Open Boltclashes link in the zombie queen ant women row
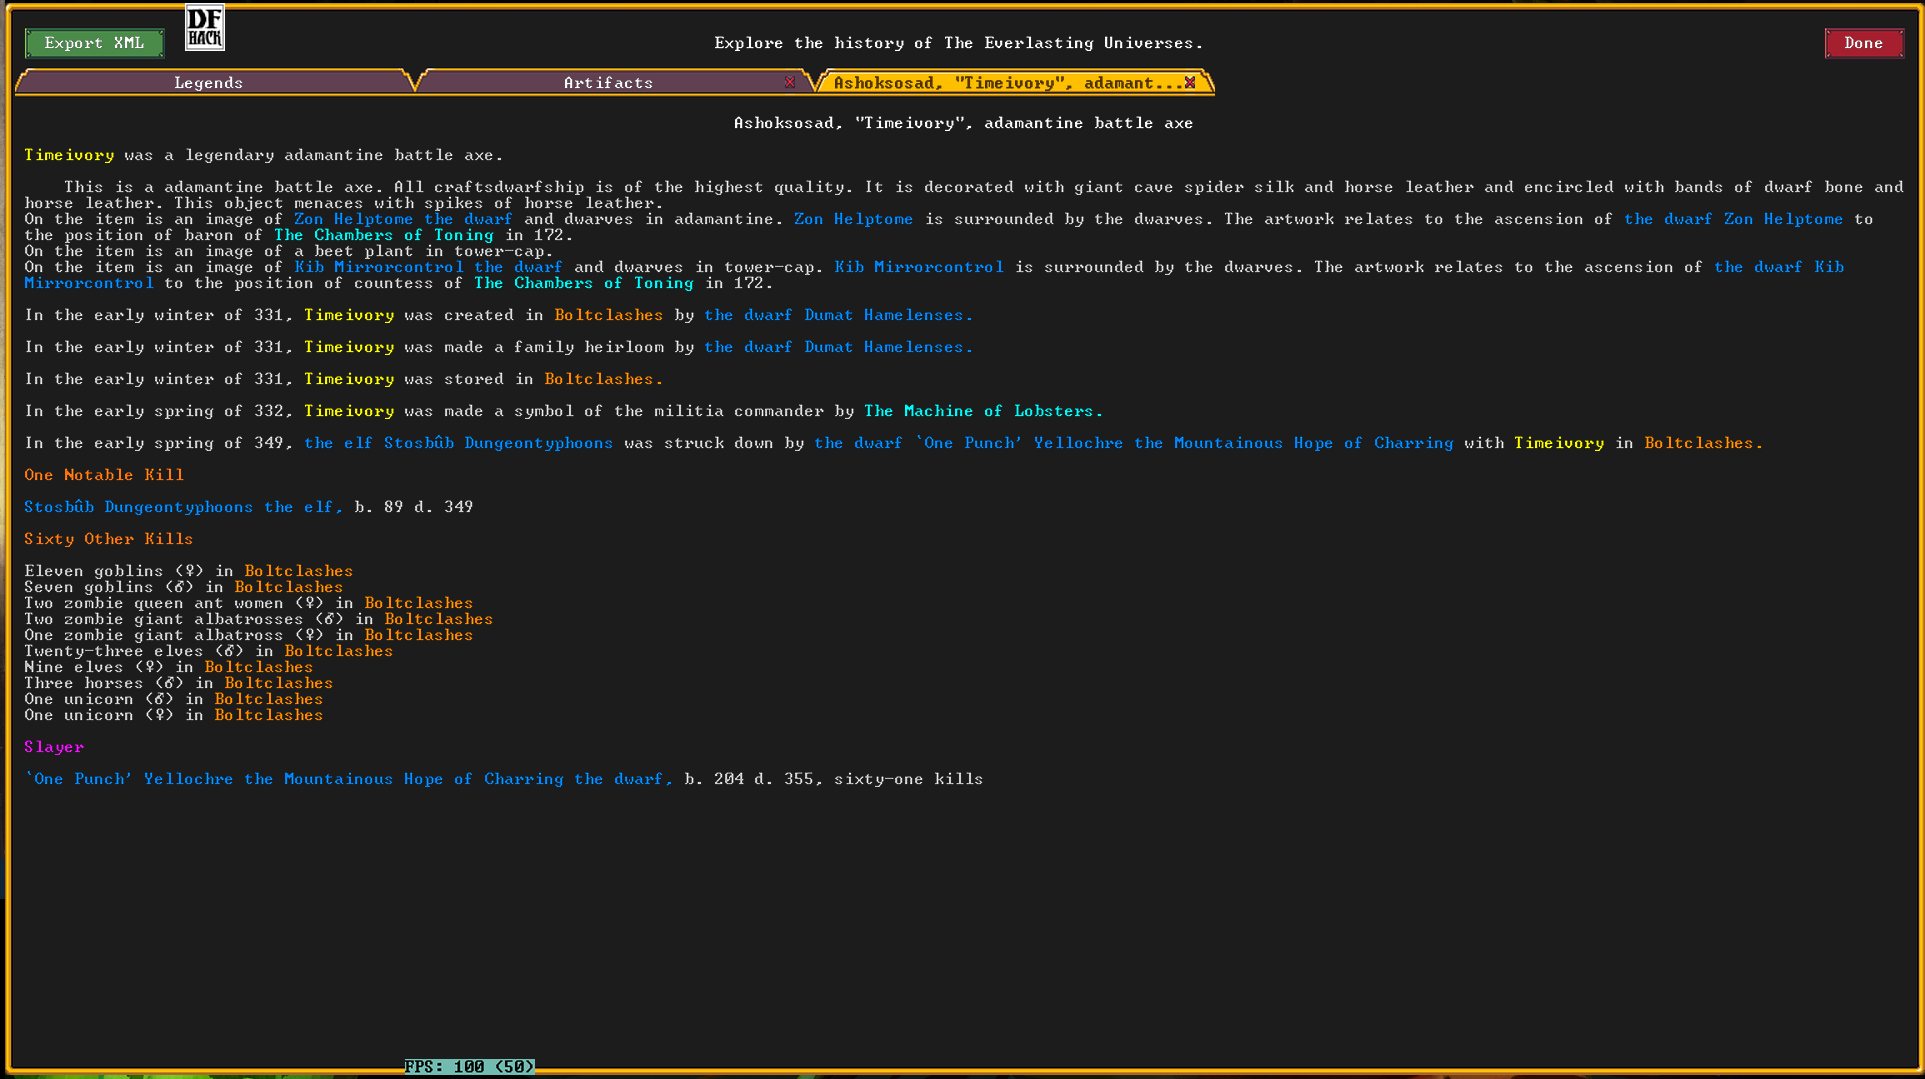 tap(419, 603)
